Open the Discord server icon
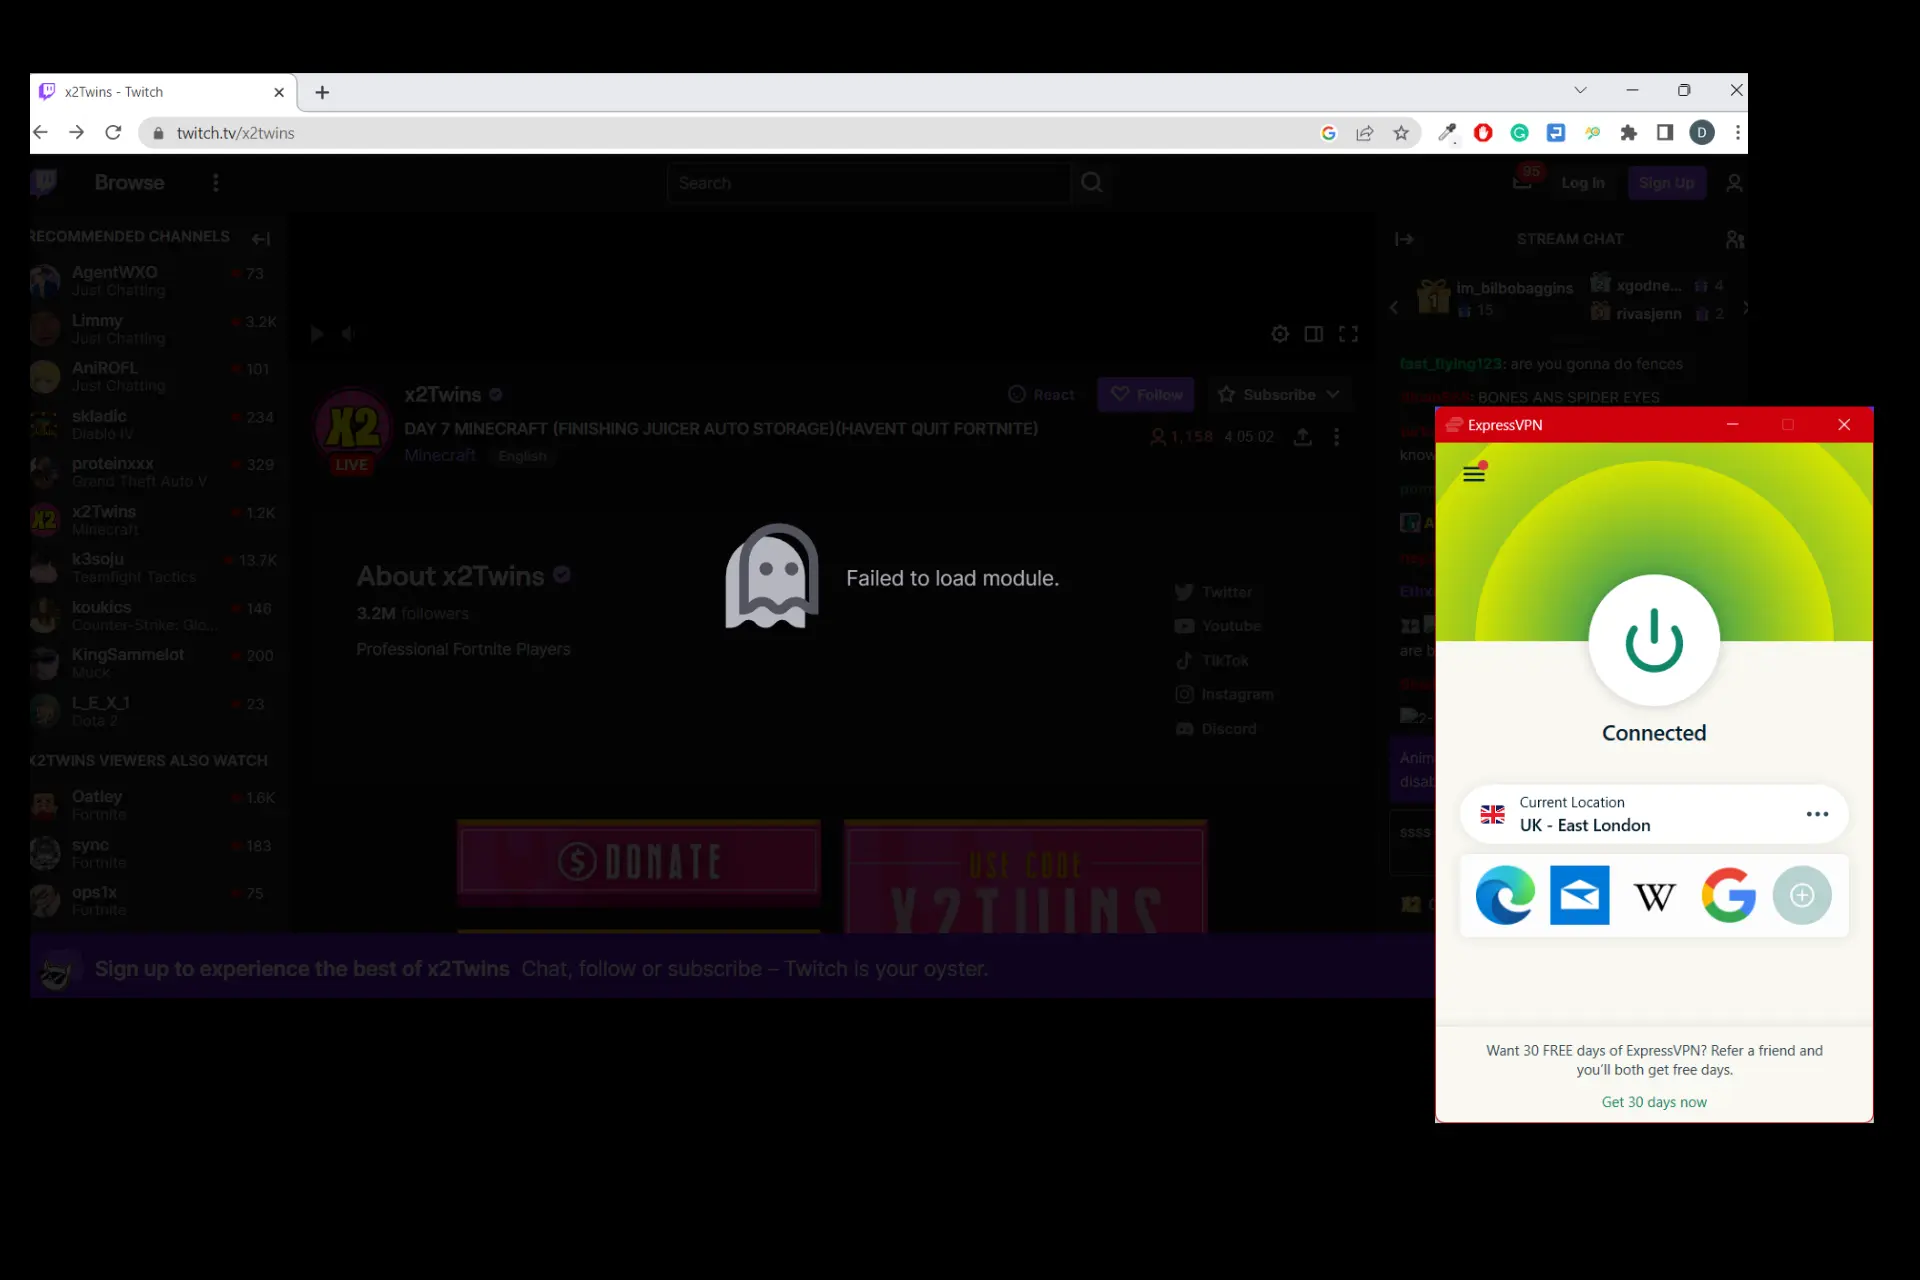1920x1280 pixels. tap(1183, 728)
